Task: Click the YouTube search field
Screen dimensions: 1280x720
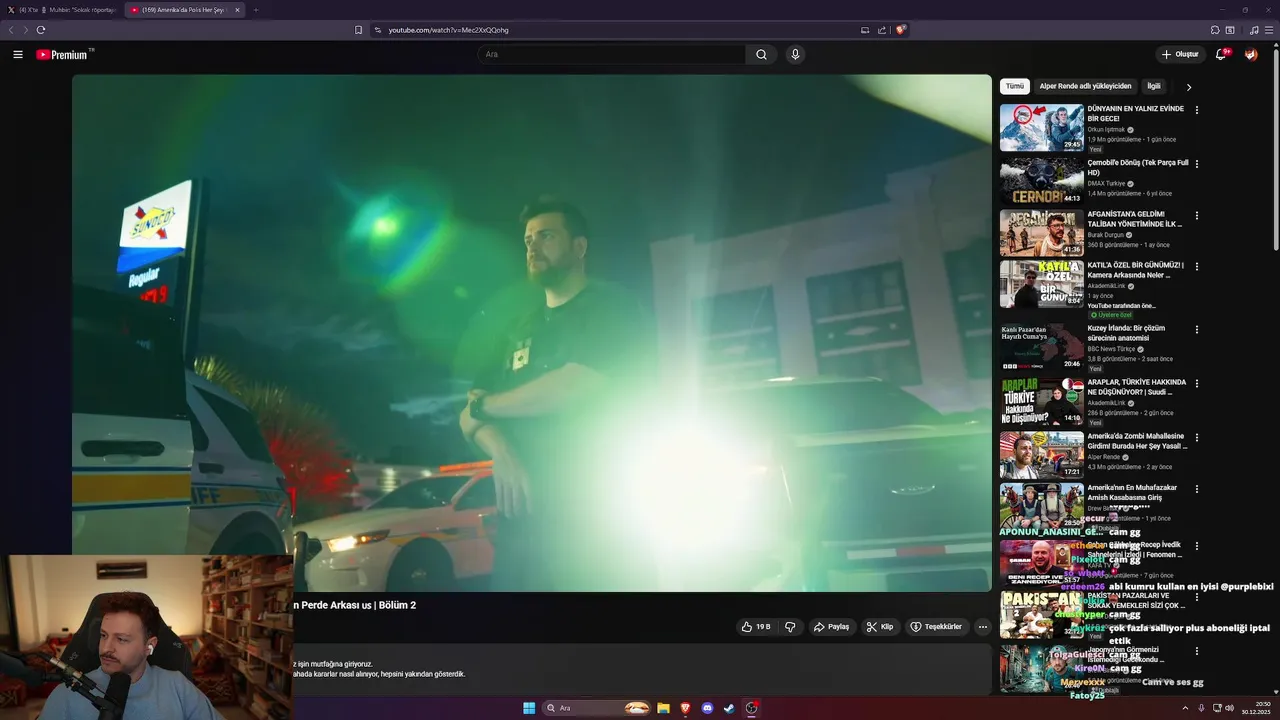Action: 611,55
